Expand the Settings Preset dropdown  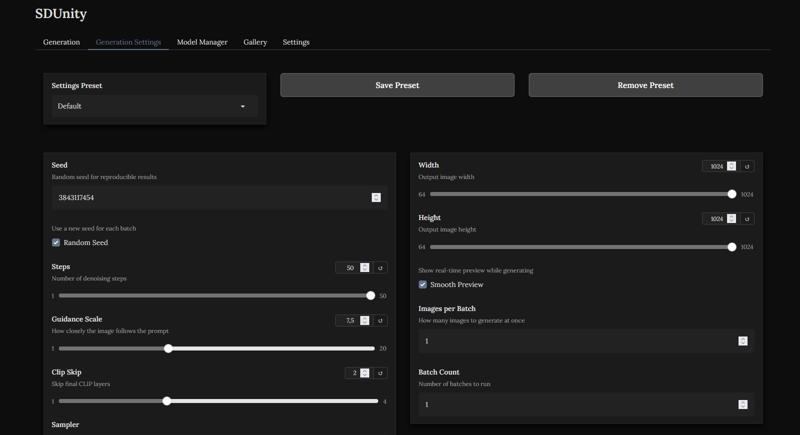coord(155,106)
